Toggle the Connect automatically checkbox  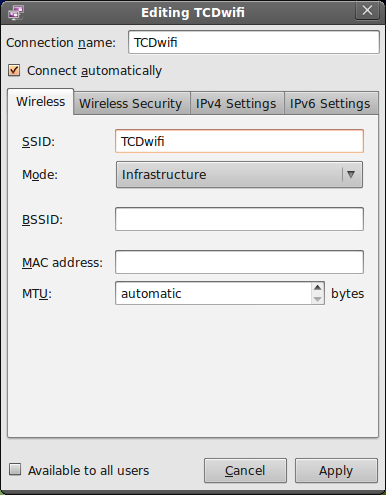coord(14,70)
